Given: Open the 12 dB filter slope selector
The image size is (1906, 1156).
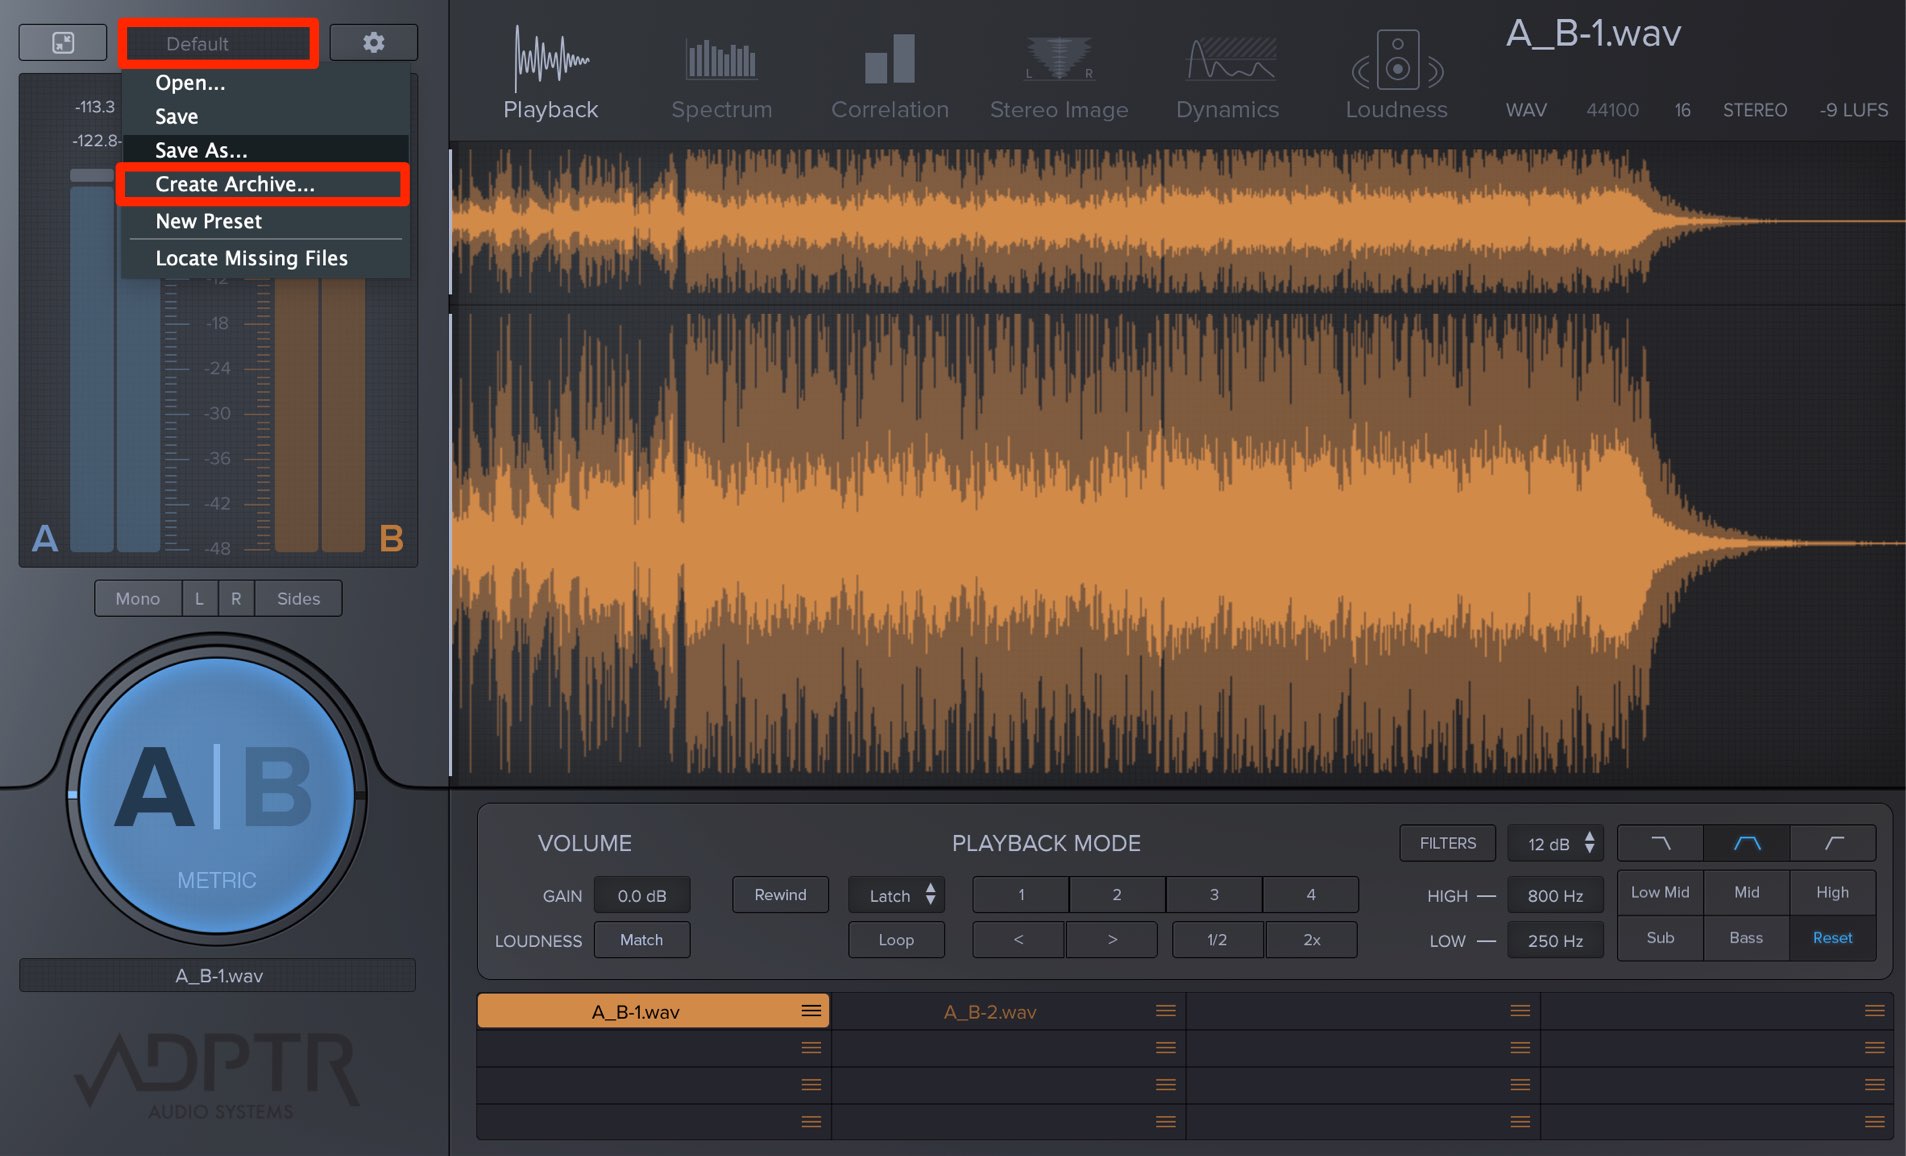Looking at the screenshot, I should [x=1556, y=843].
